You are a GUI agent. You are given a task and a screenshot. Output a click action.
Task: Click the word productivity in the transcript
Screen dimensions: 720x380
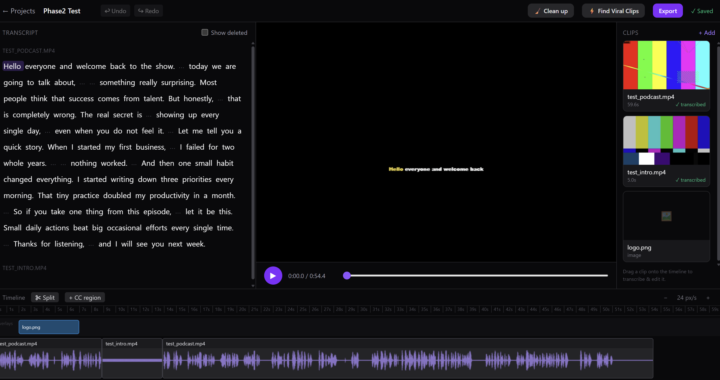point(169,196)
